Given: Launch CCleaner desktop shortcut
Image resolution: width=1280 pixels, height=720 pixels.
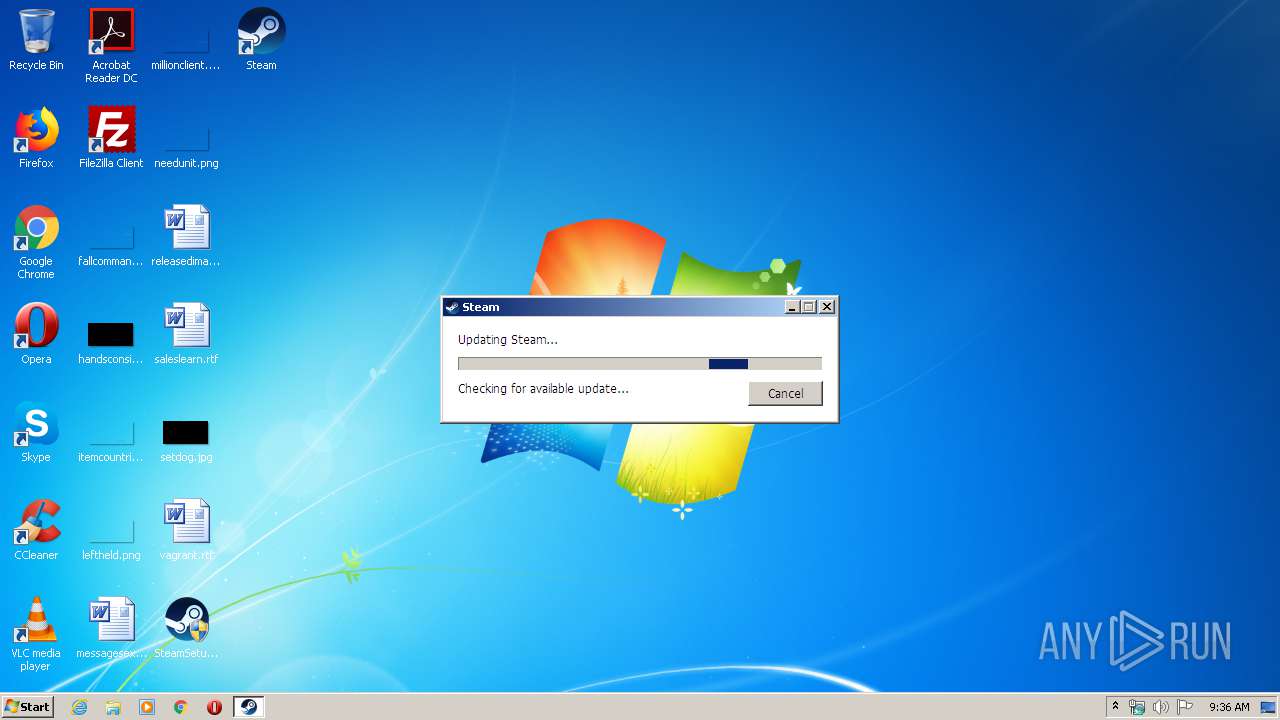Looking at the screenshot, I should click(36, 530).
